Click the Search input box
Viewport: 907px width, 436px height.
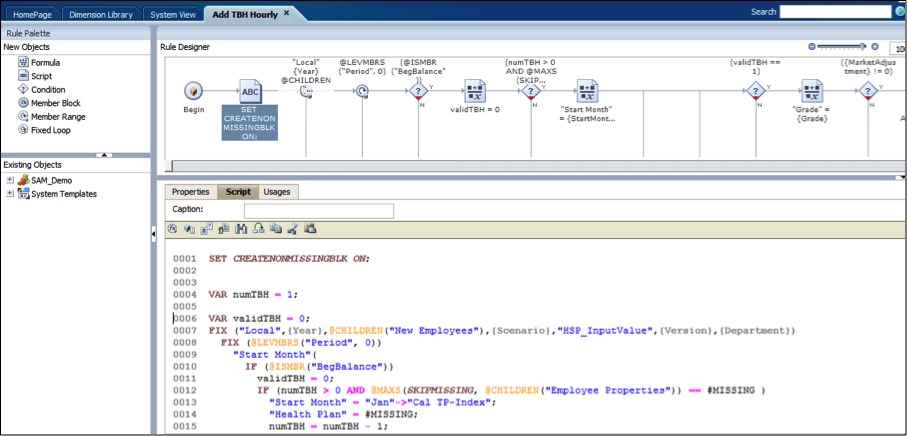[835, 12]
